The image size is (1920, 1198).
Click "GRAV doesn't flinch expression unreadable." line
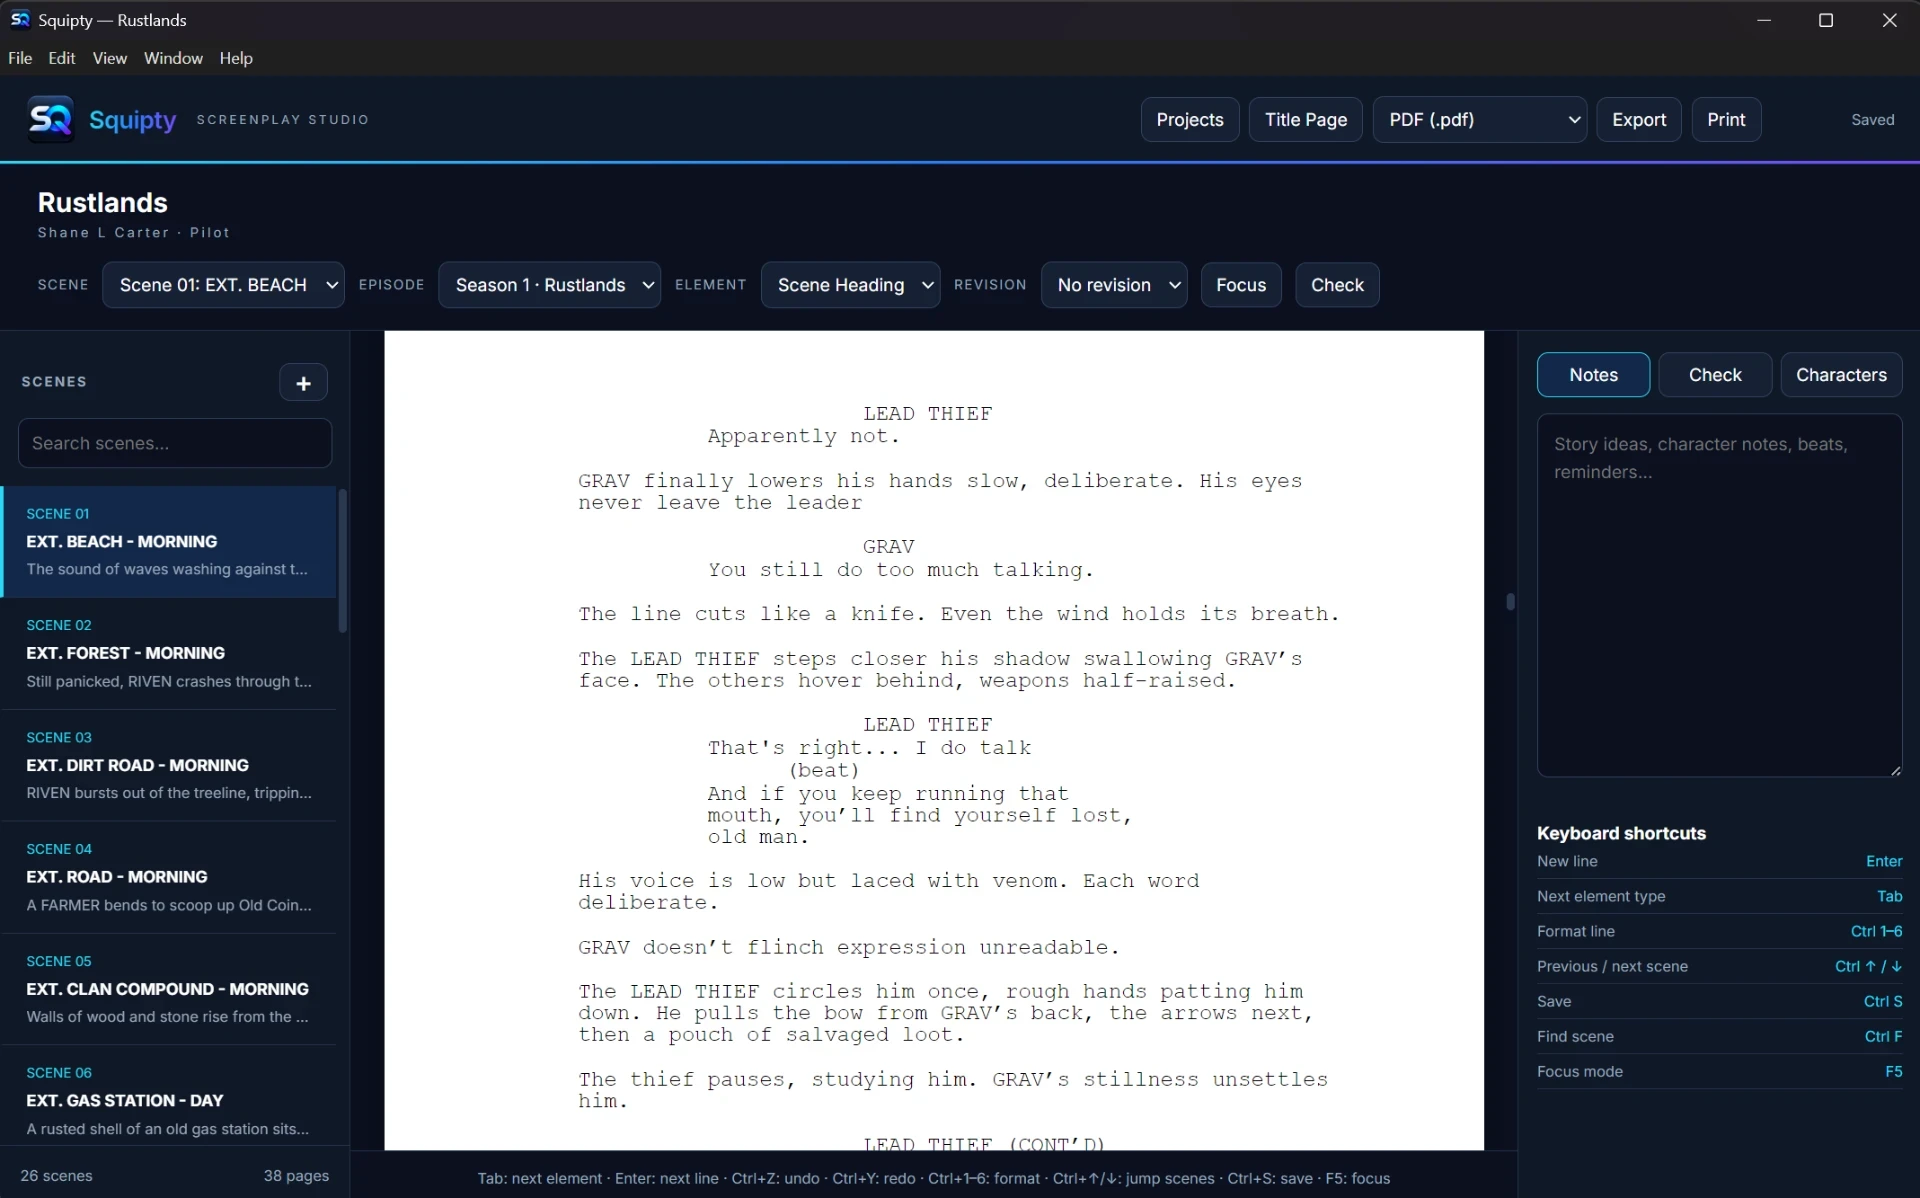[x=849, y=947]
